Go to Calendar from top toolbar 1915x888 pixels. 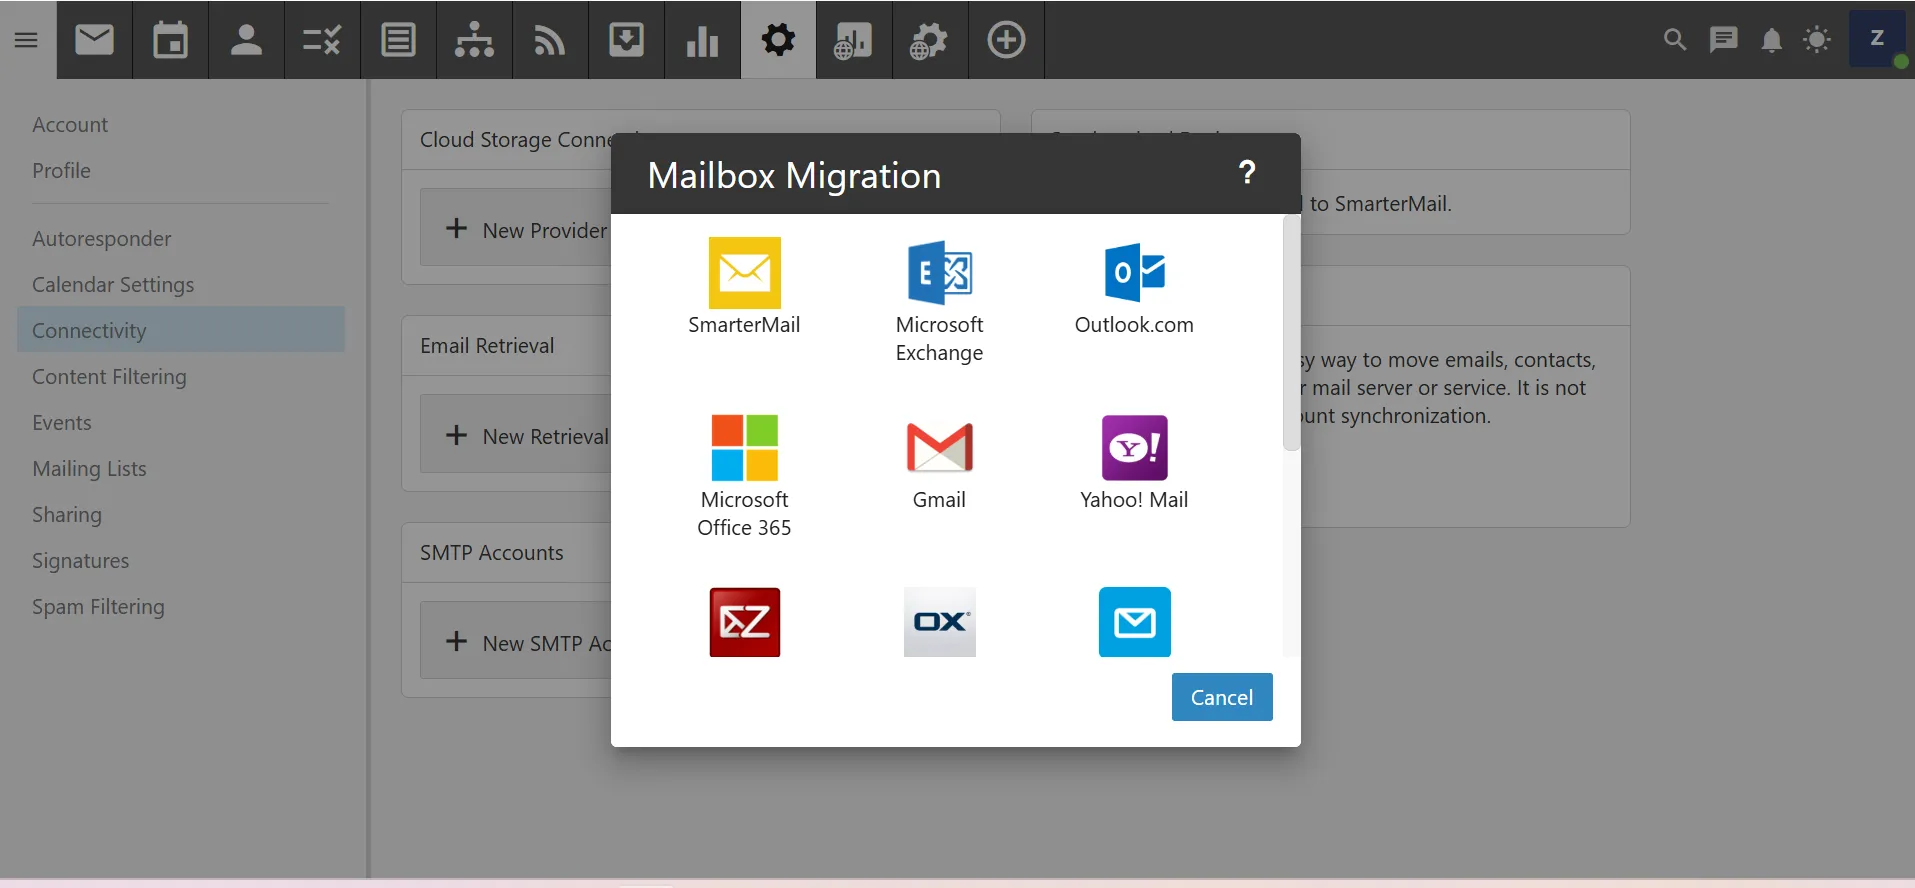click(171, 40)
